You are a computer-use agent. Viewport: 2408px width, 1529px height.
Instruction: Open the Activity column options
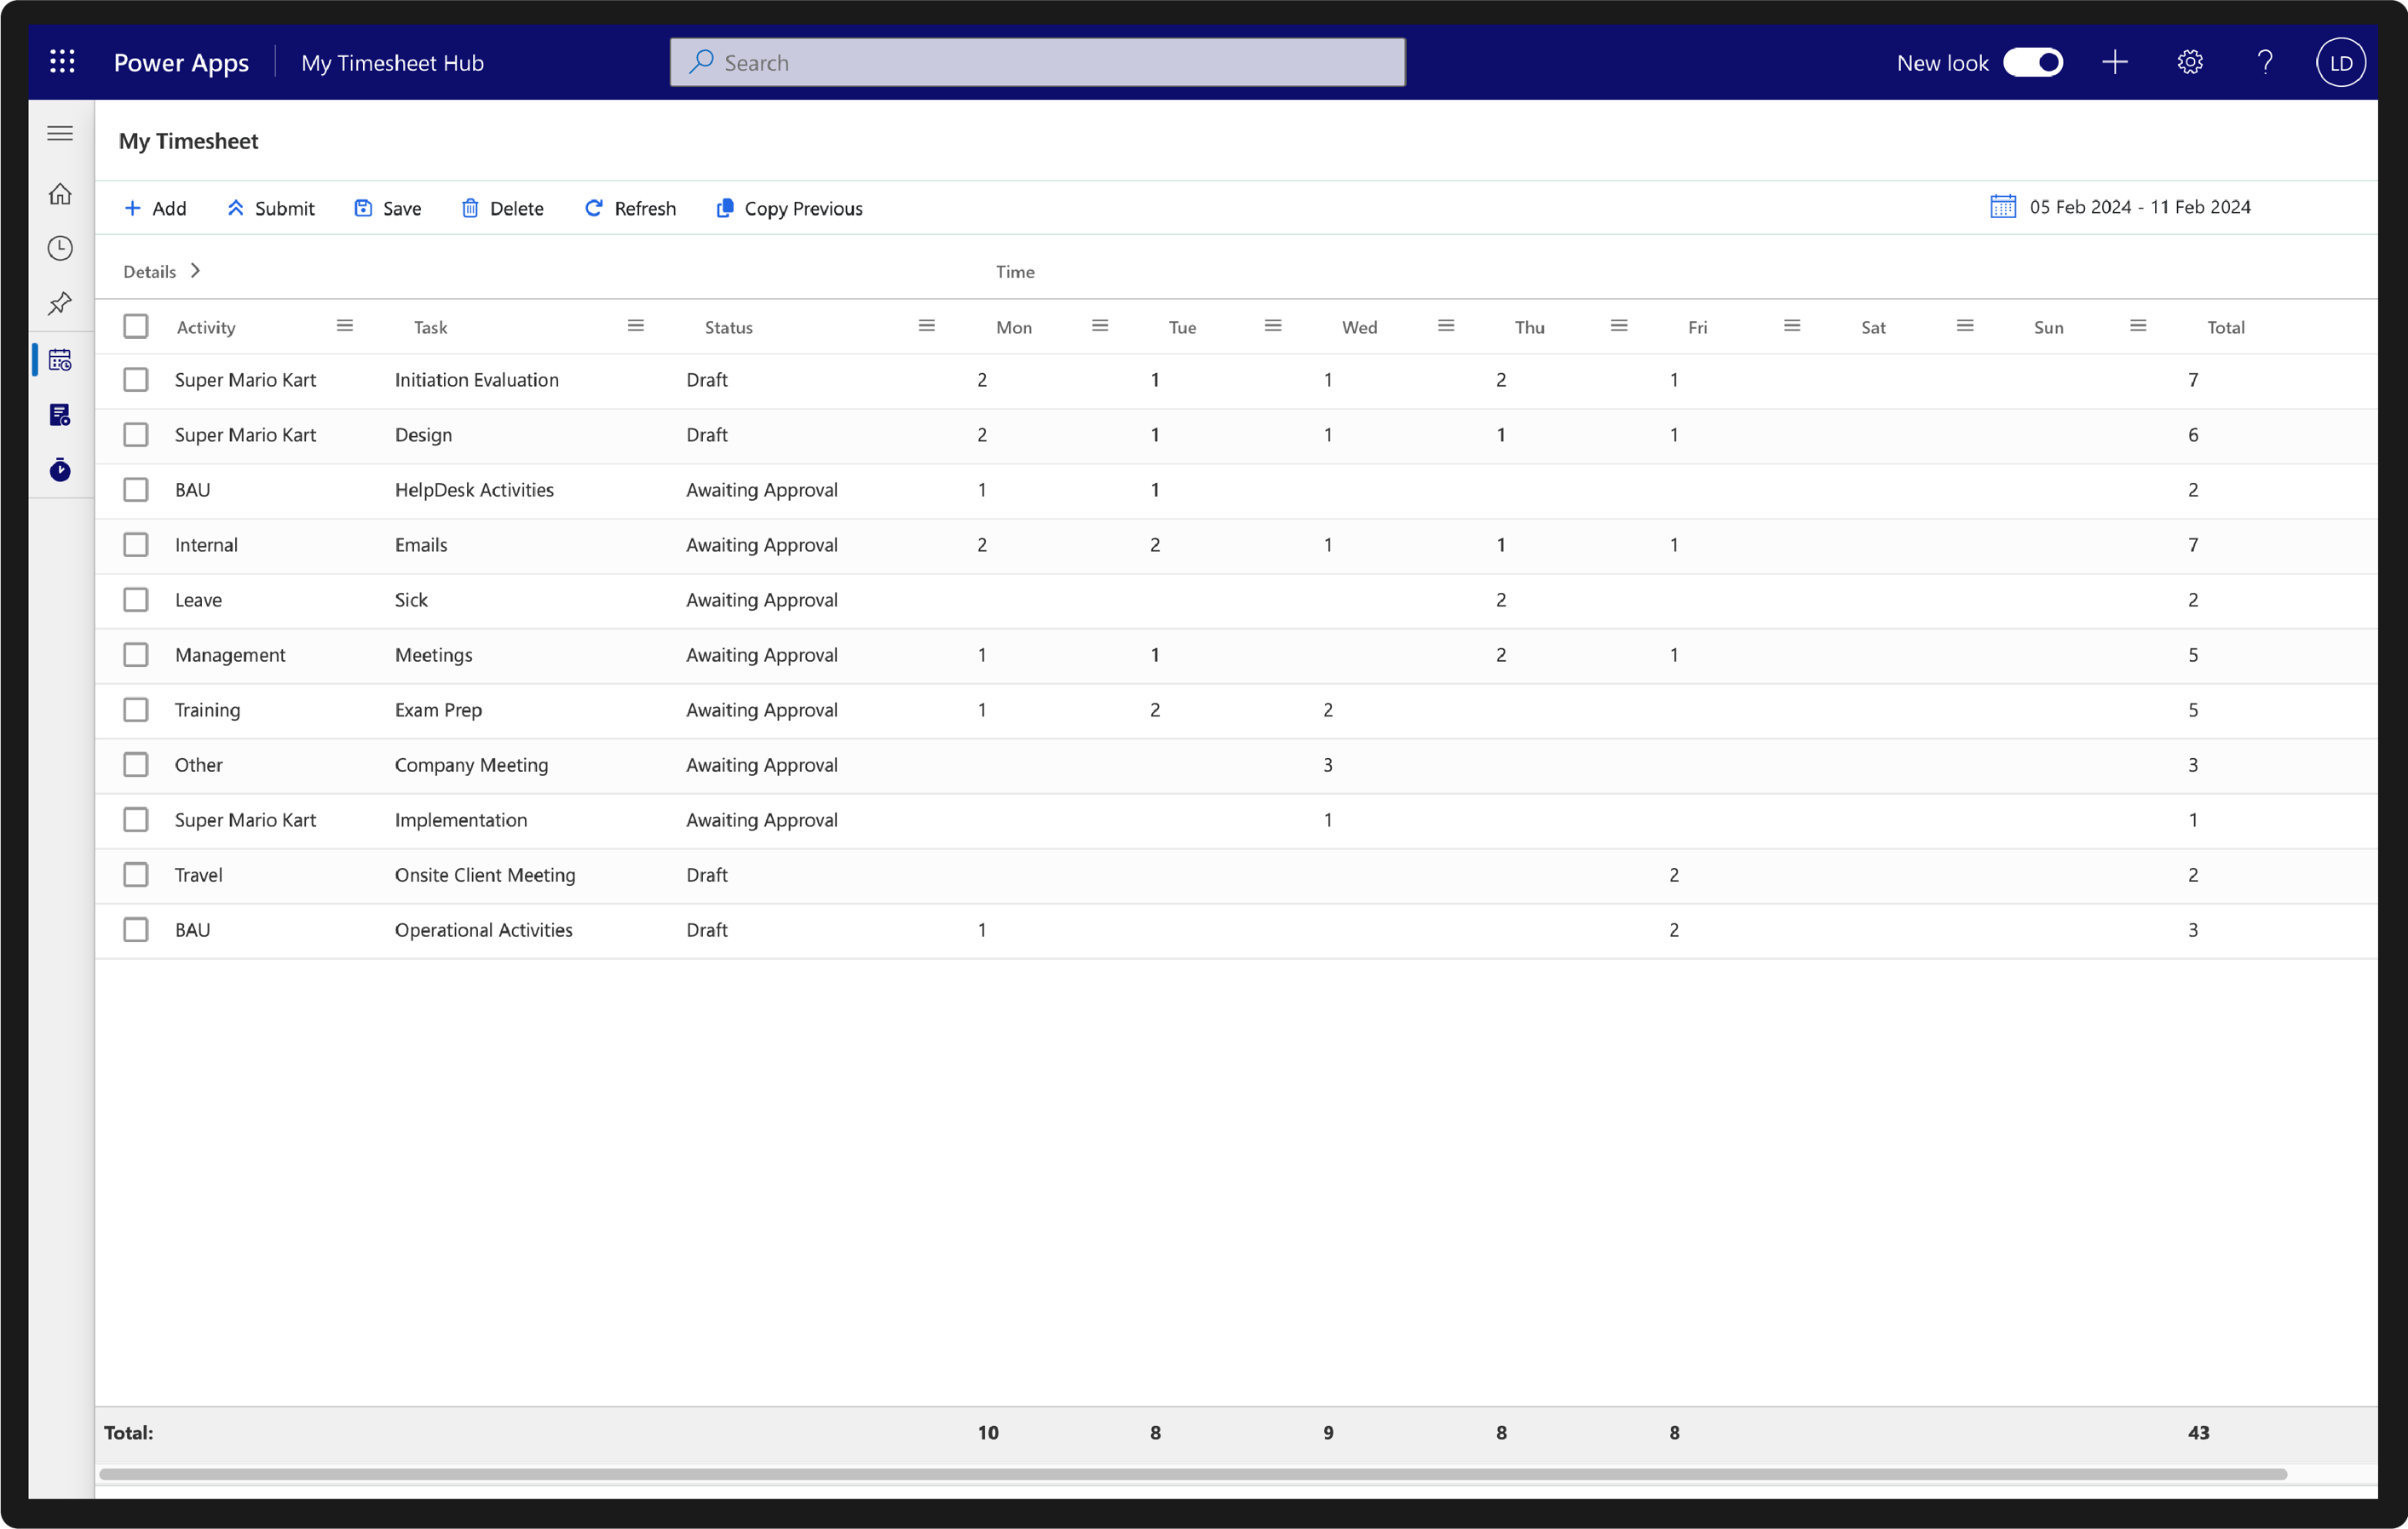(x=345, y=325)
